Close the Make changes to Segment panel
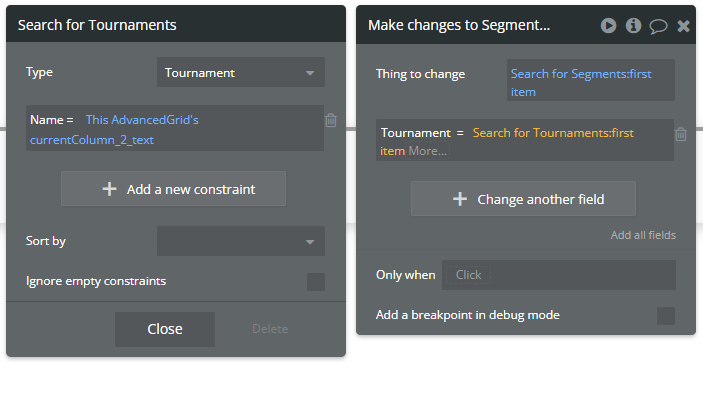This screenshot has height=416, width=703. tap(683, 25)
